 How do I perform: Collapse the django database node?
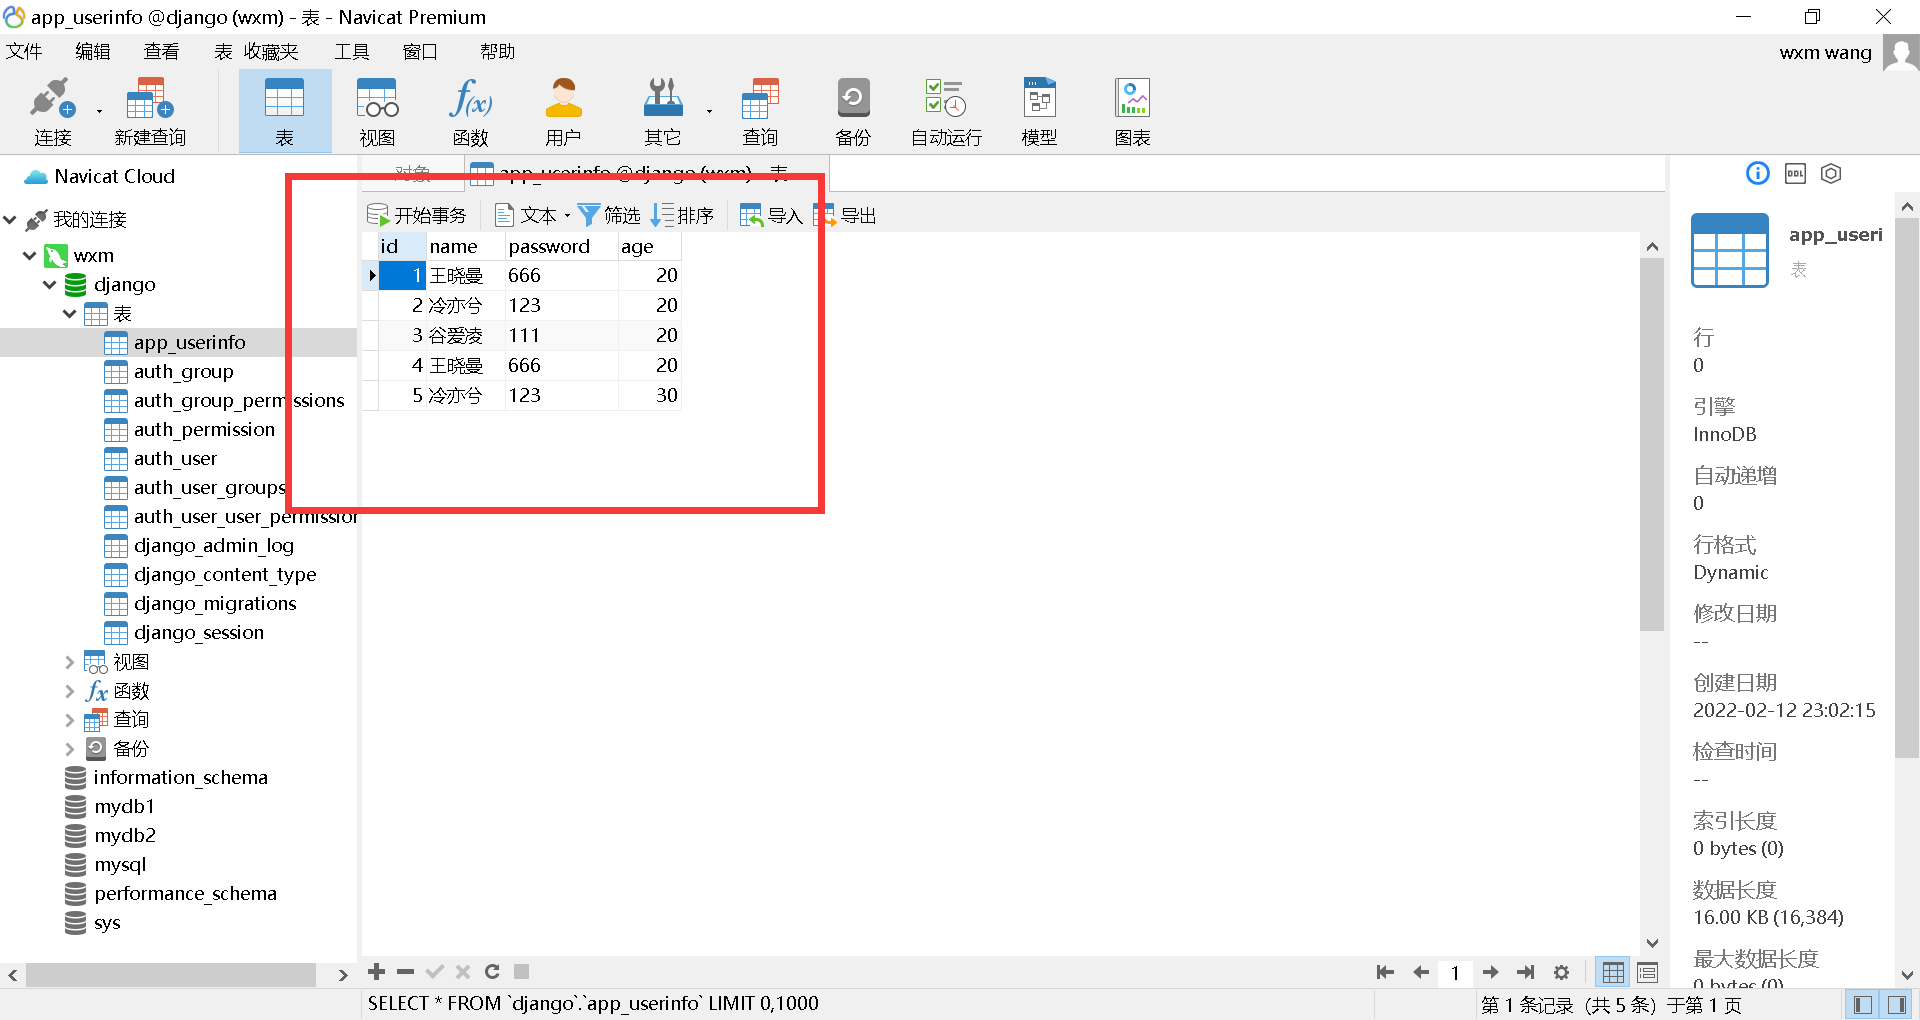point(49,284)
